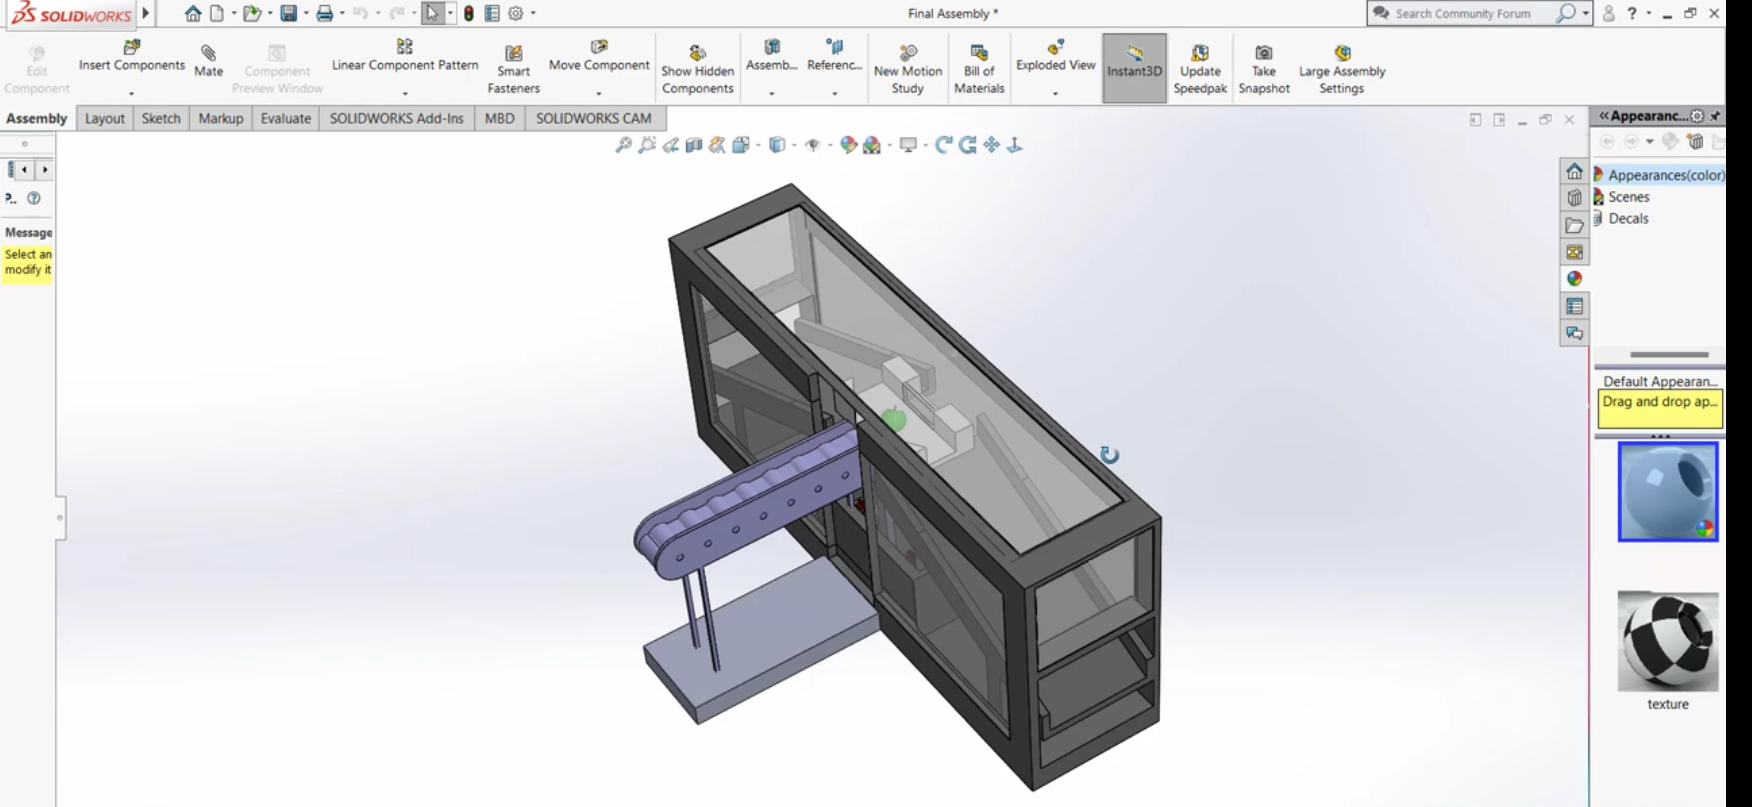Click the Rebuild traffic light icon

coord(468,13)
